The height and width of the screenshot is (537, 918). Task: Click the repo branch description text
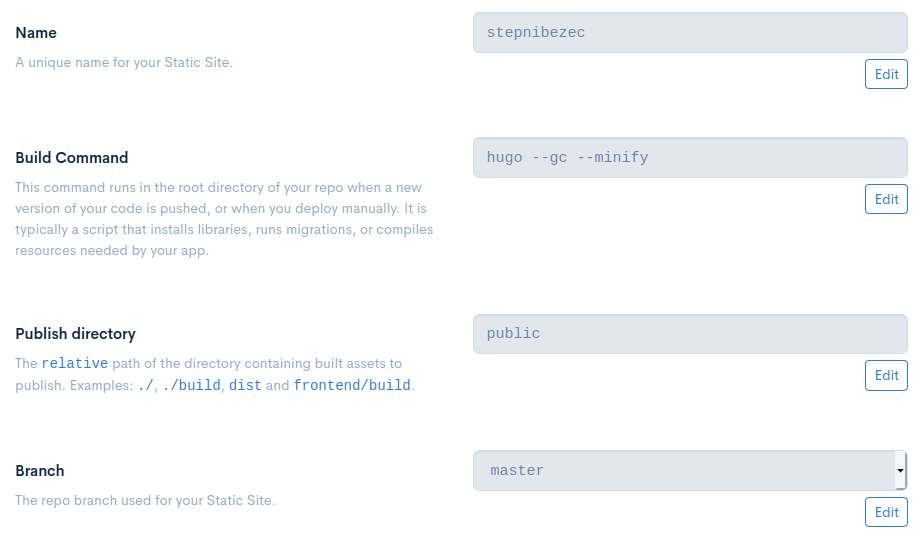tap(145, 500)
